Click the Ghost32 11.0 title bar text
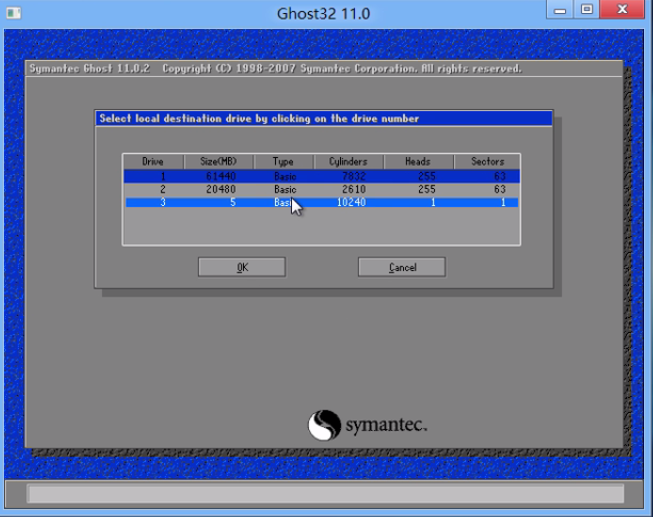The image size is (653, 517). click(324, 14)
